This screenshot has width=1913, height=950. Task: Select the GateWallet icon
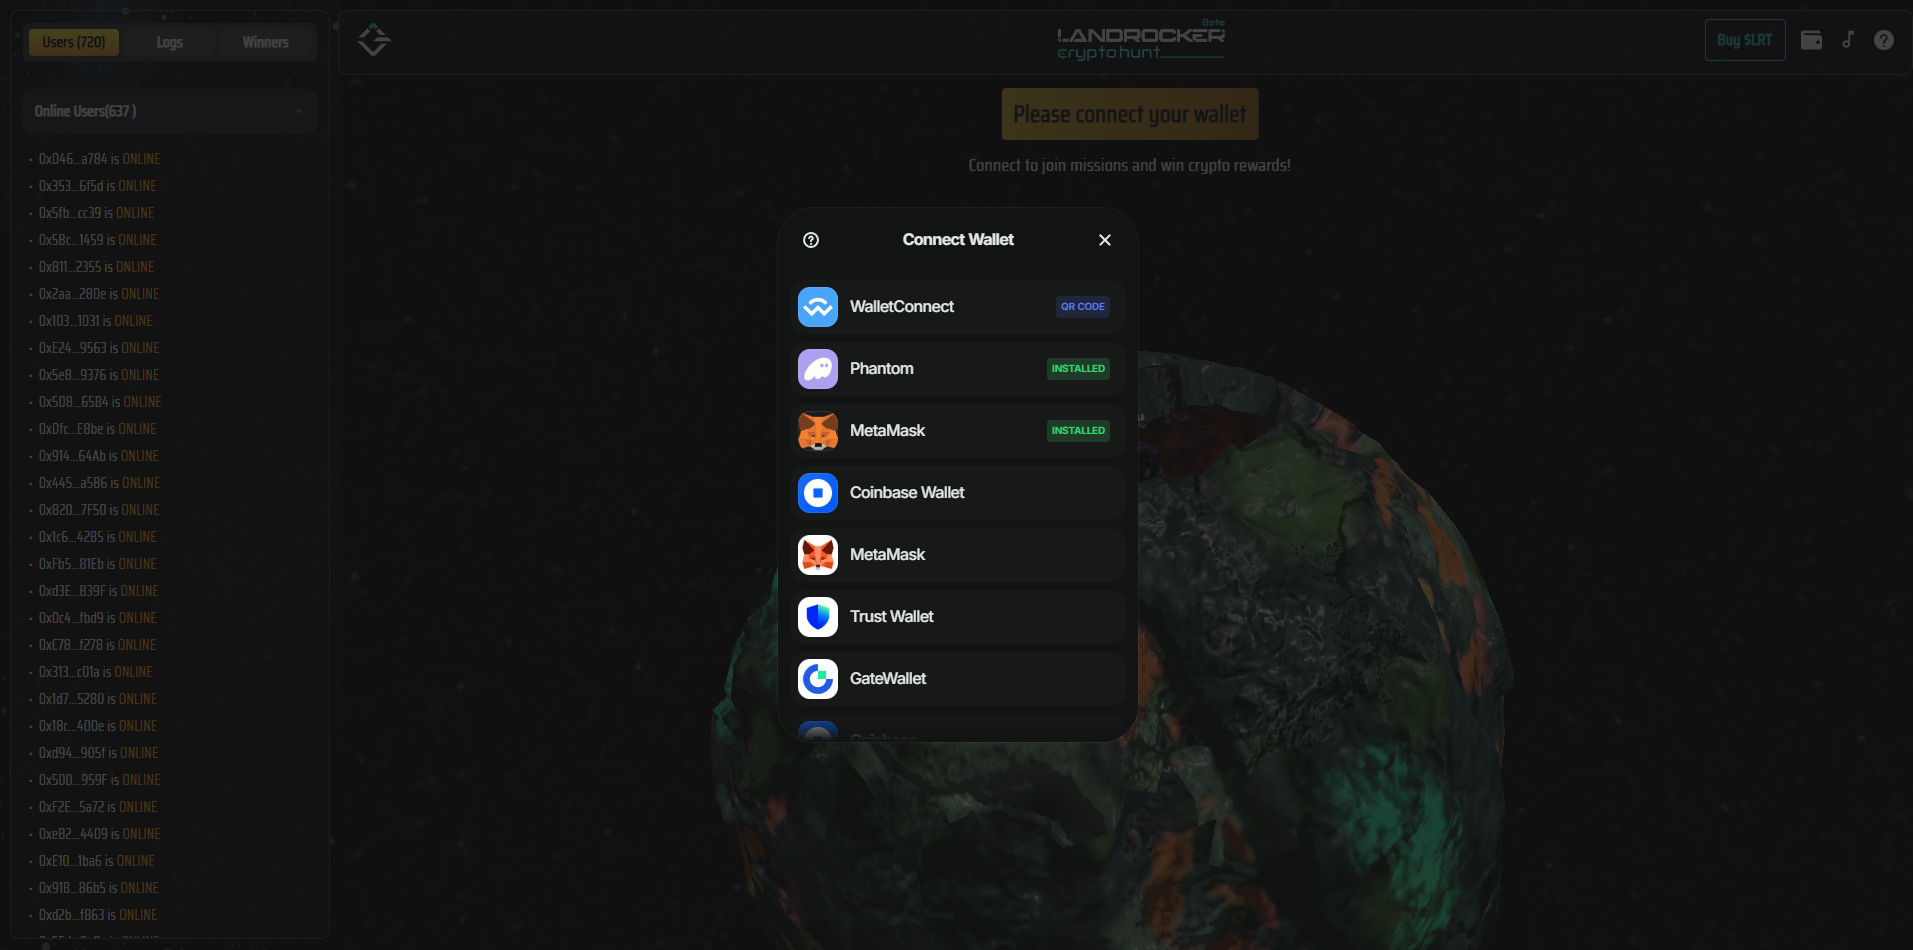[818, 679]
